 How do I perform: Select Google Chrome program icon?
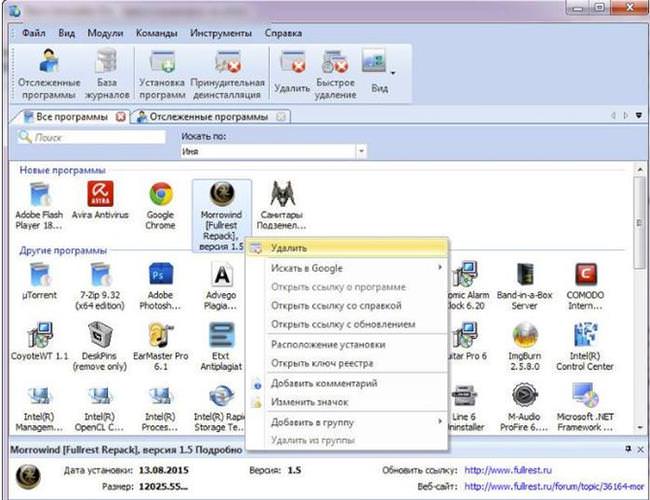tap(161, 206)
